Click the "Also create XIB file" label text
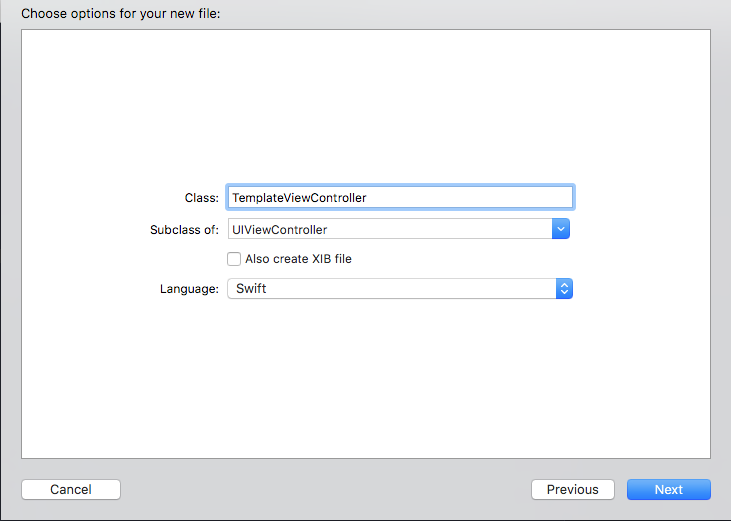 [x=298, y=259]
